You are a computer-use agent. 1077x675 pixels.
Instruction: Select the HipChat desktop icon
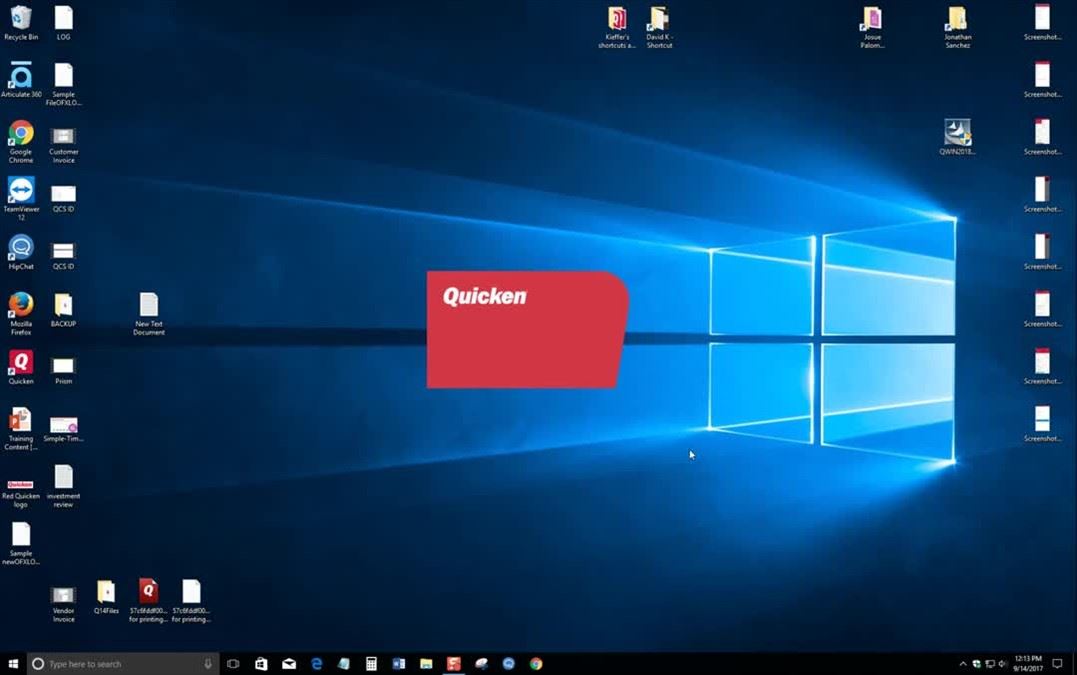[x=21, y=248]
